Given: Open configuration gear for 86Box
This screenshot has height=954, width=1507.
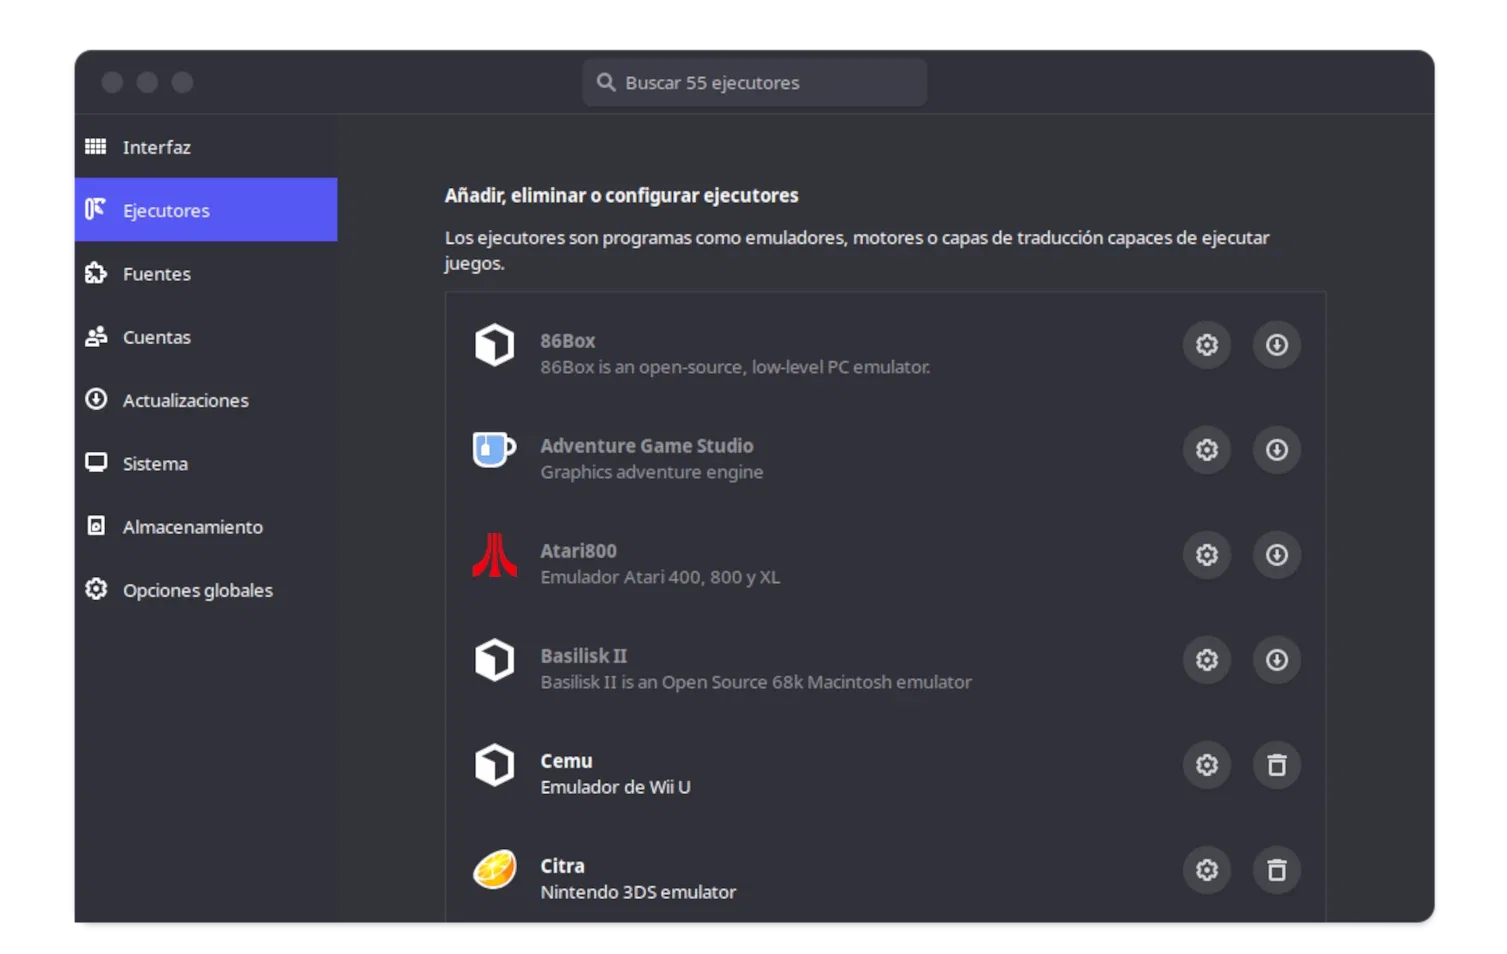Looking at the screenshot, I should (1207, 345).
